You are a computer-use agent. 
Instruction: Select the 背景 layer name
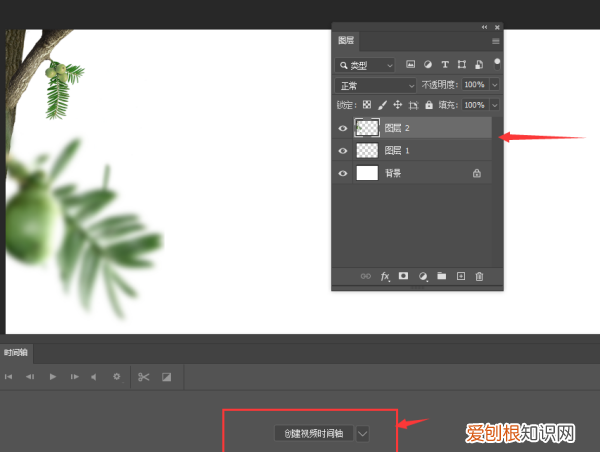pyautogui.click(x=393, y=173)
